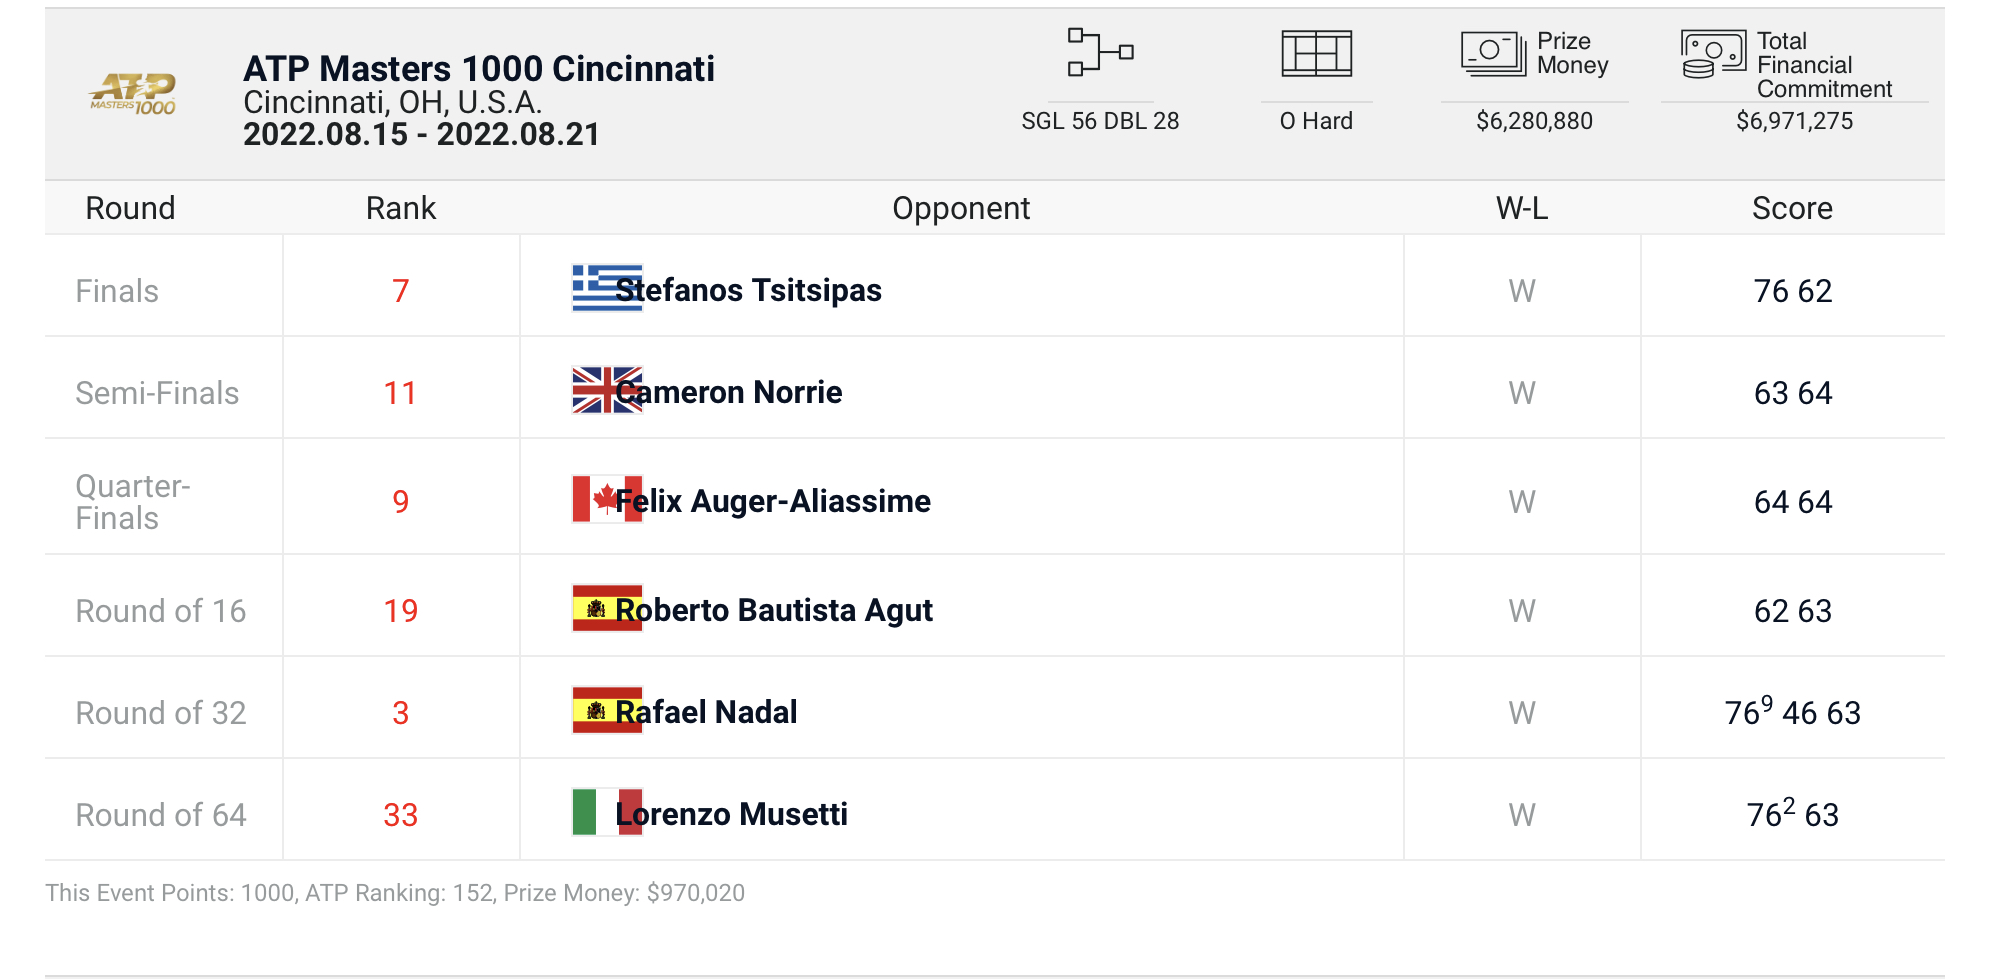Click the draw bracket icon

tap(1100, 52)
